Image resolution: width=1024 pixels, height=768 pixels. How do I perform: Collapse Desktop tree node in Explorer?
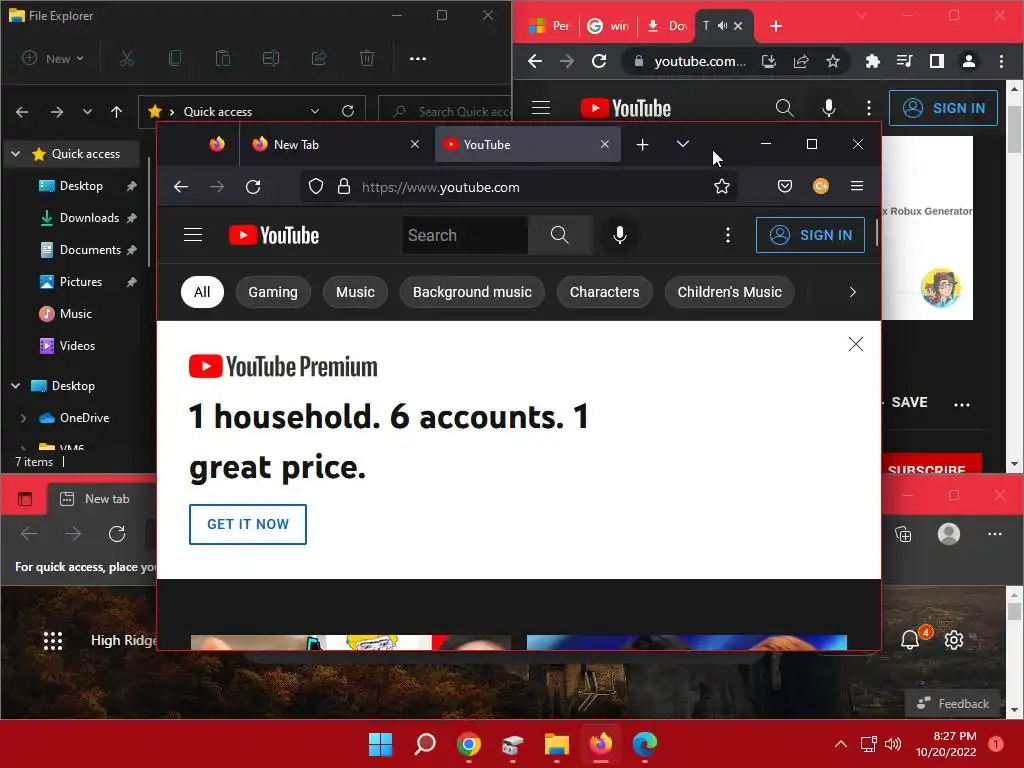tap(16, 386)
